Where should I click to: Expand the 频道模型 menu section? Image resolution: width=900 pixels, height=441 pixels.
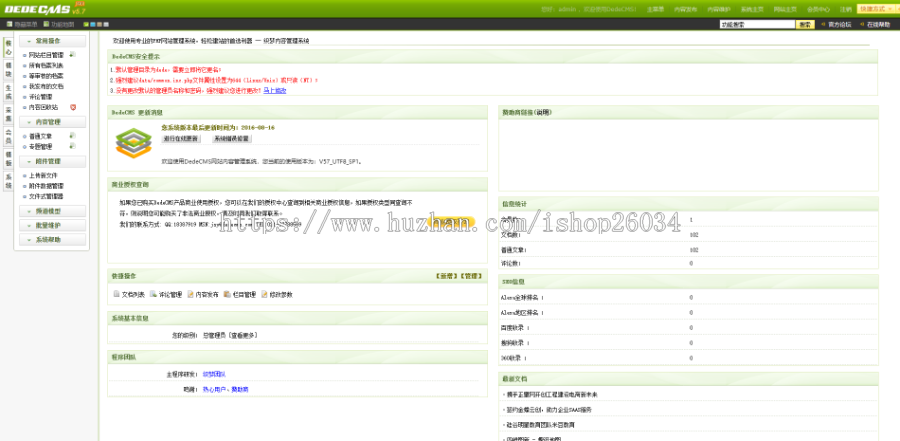52,211
